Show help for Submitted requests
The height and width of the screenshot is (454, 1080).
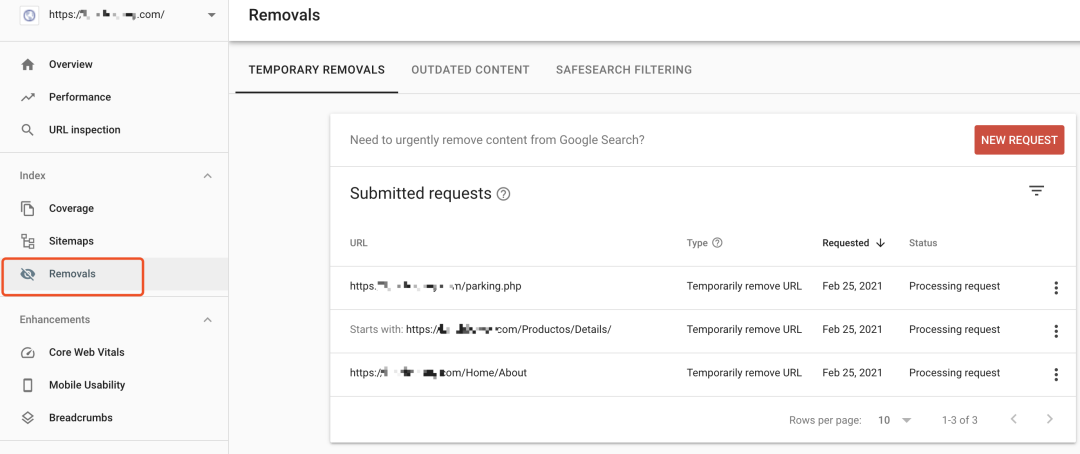coord(503,194)
